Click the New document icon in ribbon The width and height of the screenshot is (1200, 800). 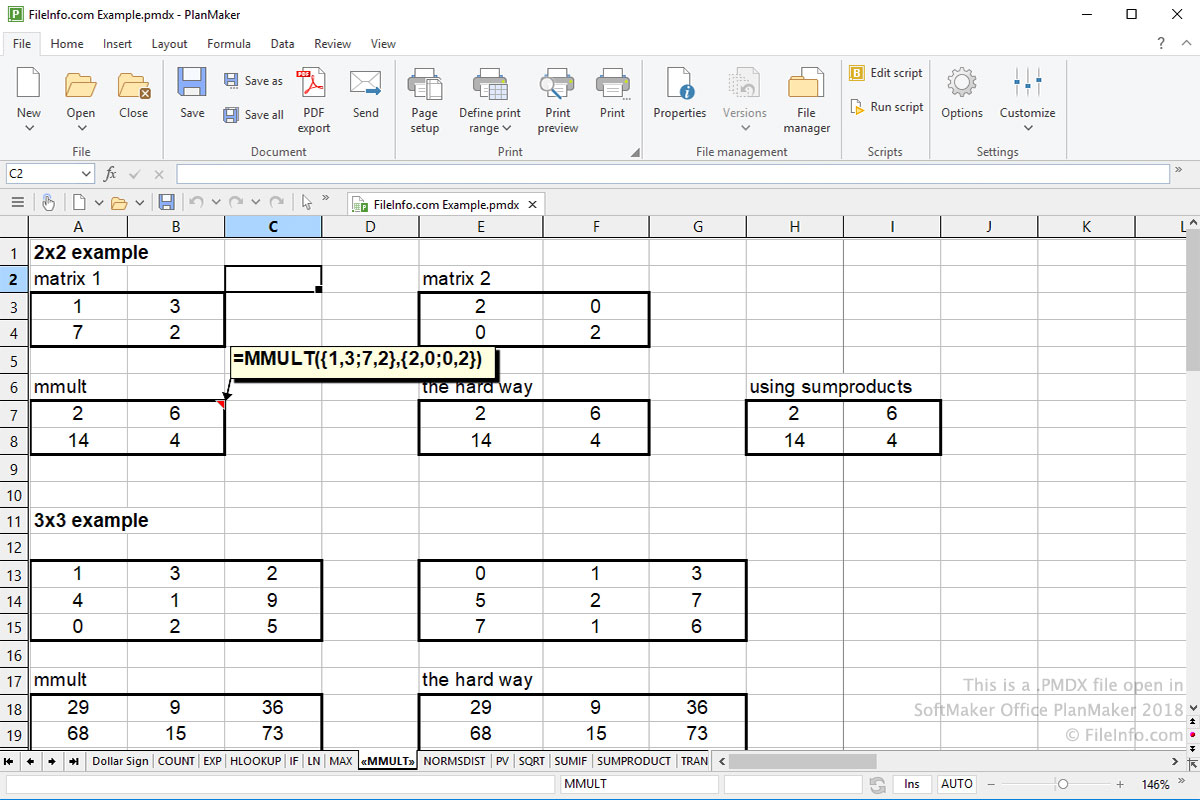[29, 84]
